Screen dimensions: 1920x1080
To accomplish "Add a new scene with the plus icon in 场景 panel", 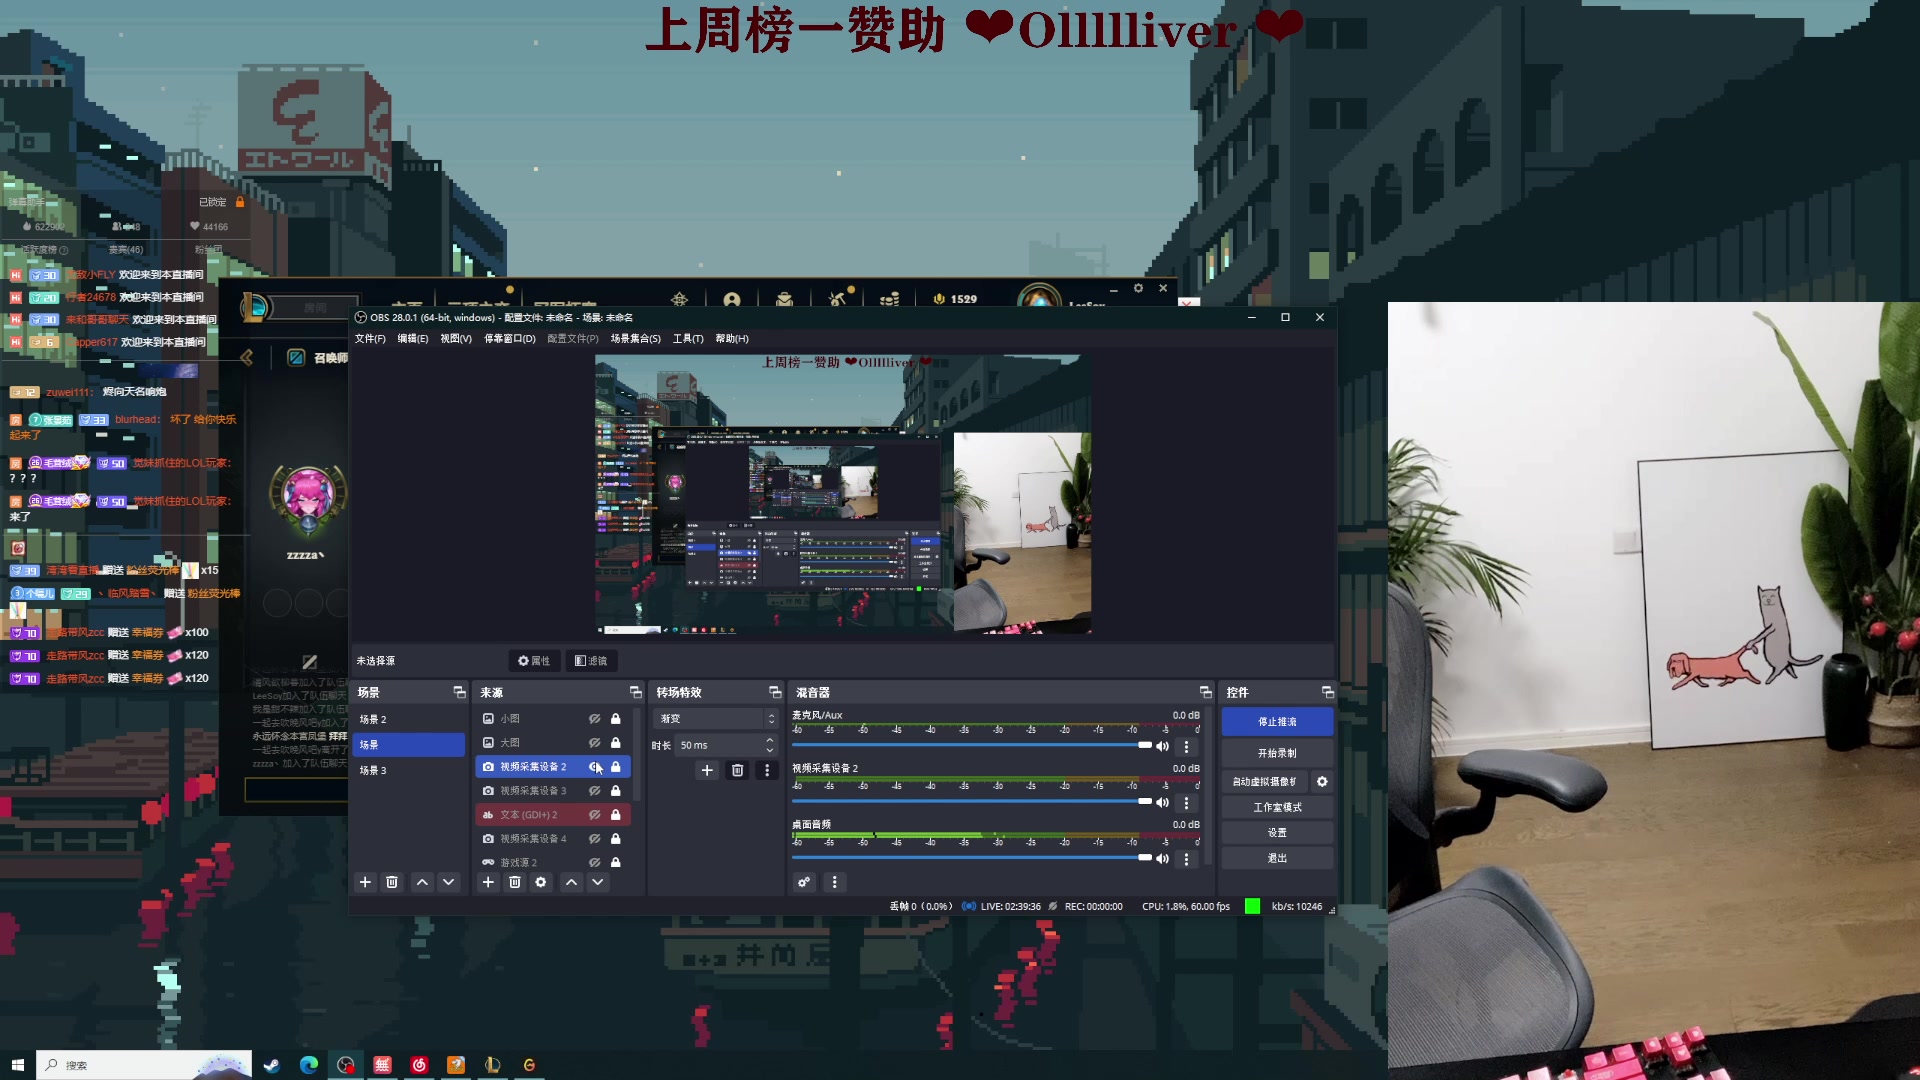I will pos(365,882).
